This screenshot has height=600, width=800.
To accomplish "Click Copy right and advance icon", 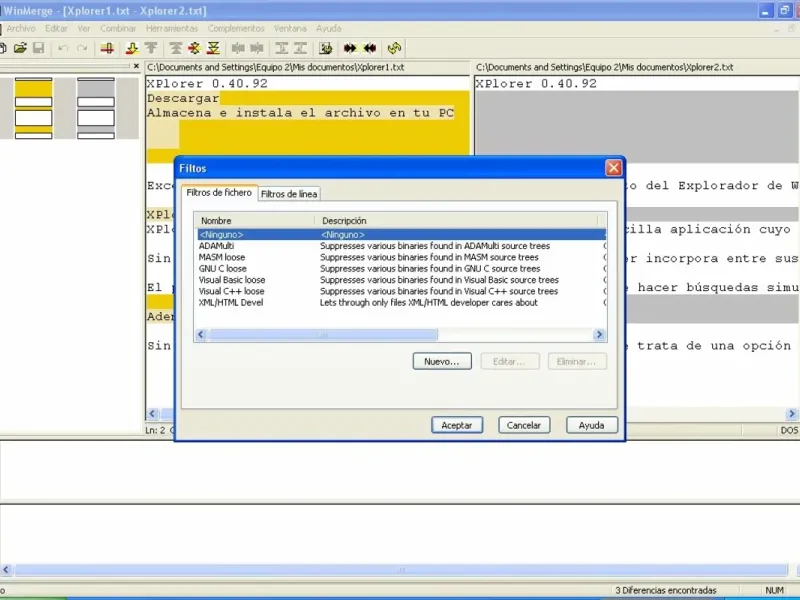I will pyautogui.click(x=282, y=48).
